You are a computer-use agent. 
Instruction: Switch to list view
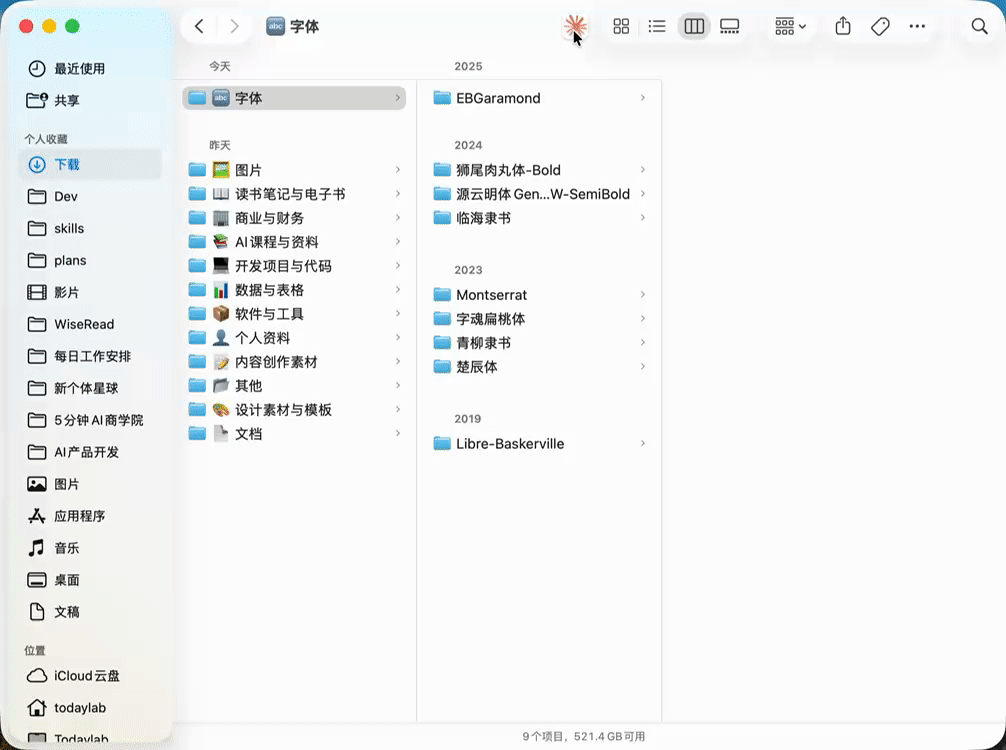[657, 26]
